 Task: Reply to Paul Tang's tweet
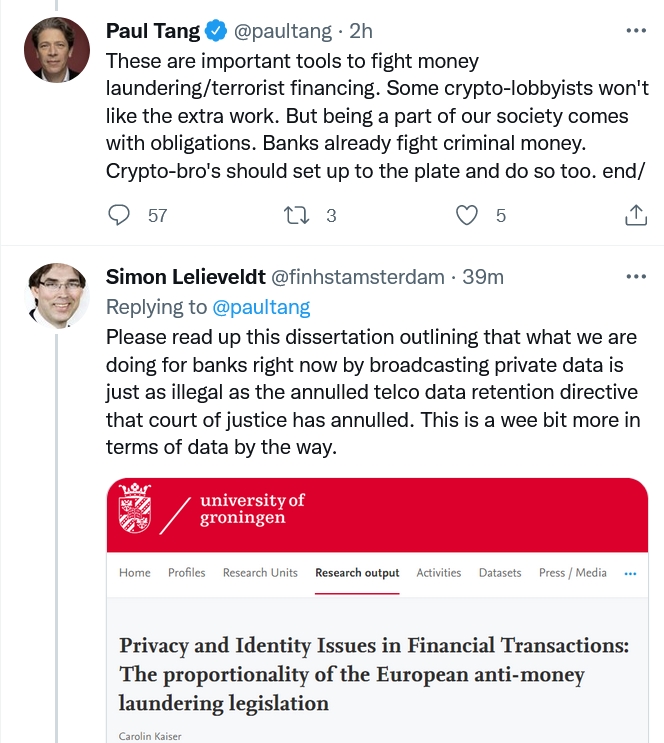point(118,215)
